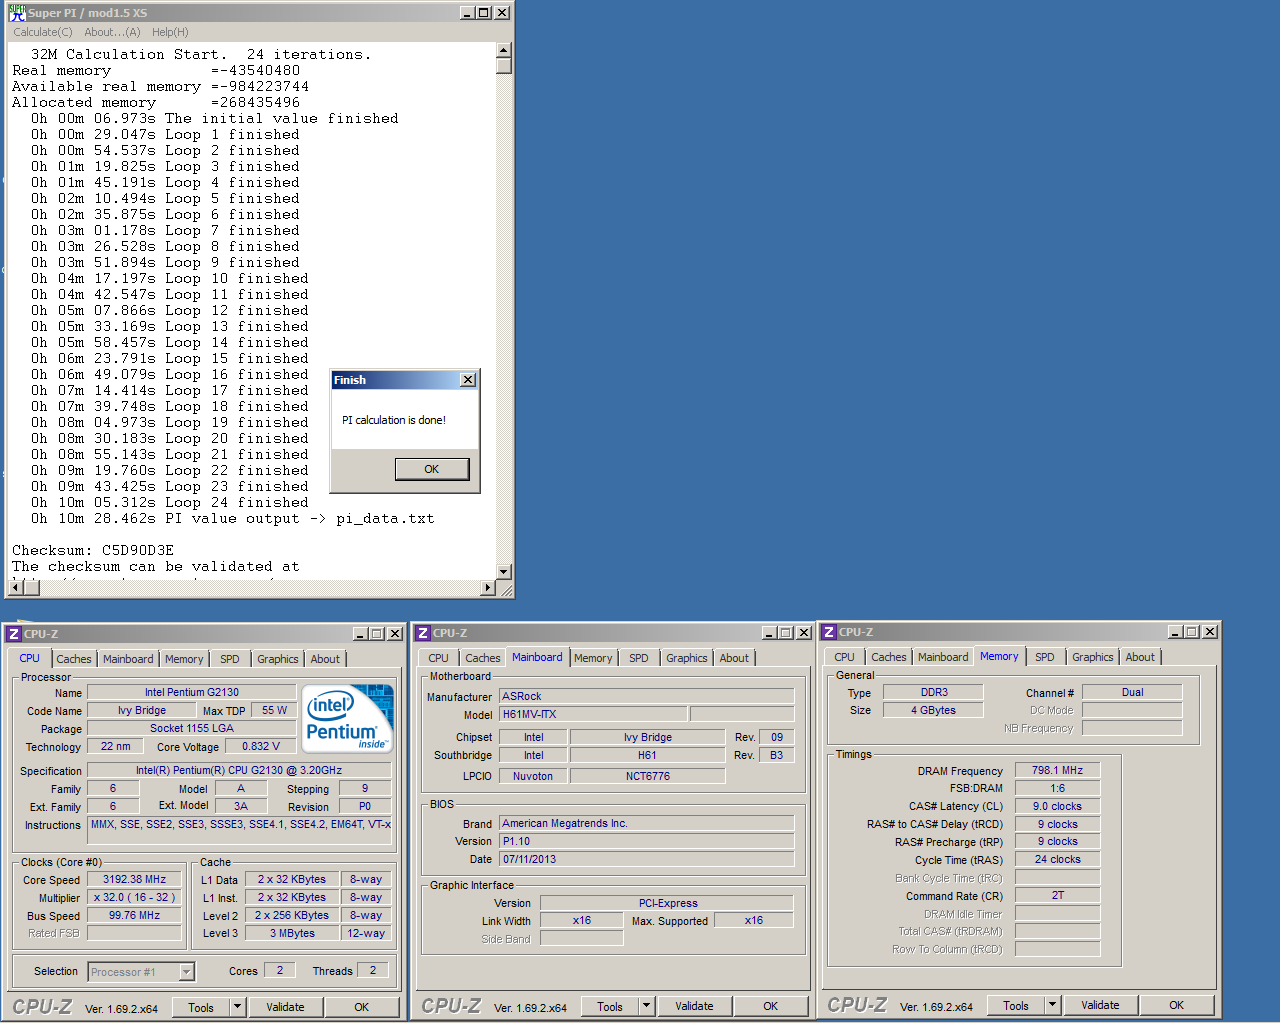Select Caches tab in Mainboard window
The image size is (1280, 1024).
click(483, 658)
